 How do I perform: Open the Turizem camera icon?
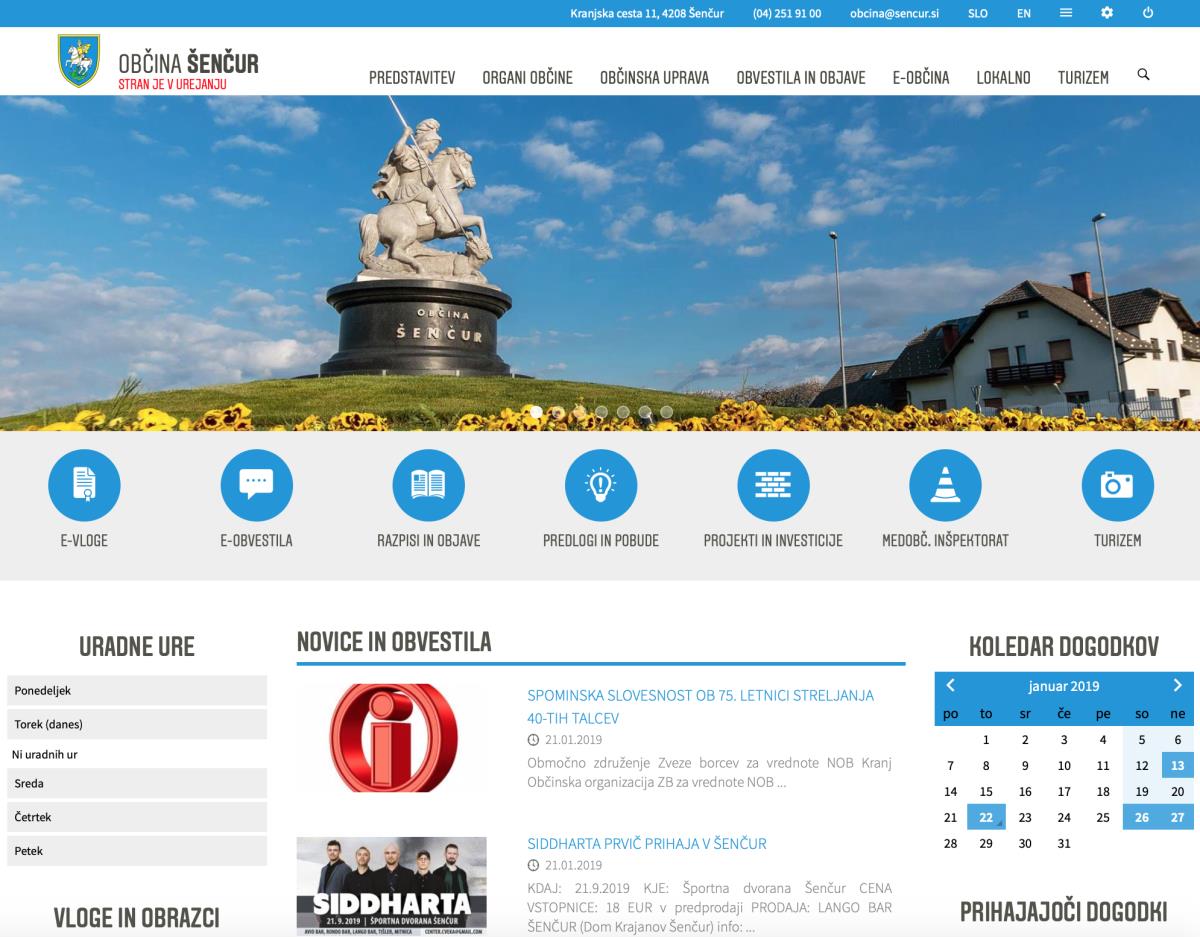(1117, 485)
